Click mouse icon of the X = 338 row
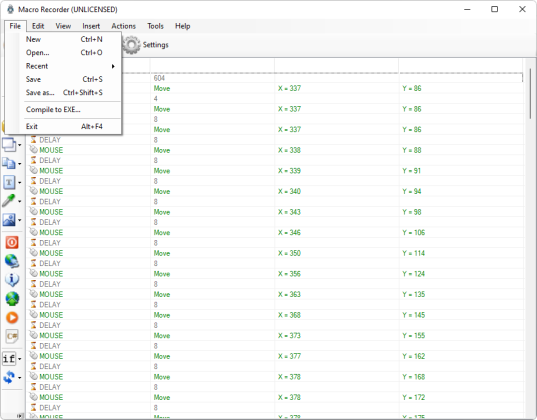The width and height of the screenshot is (537, 420). point(33,150)
